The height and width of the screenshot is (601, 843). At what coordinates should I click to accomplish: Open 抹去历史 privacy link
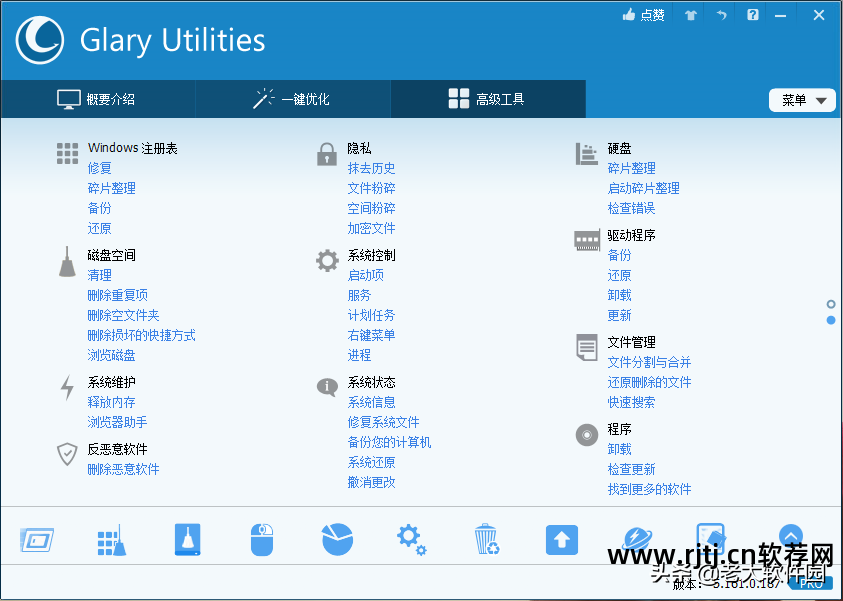[x=372, y=168]
